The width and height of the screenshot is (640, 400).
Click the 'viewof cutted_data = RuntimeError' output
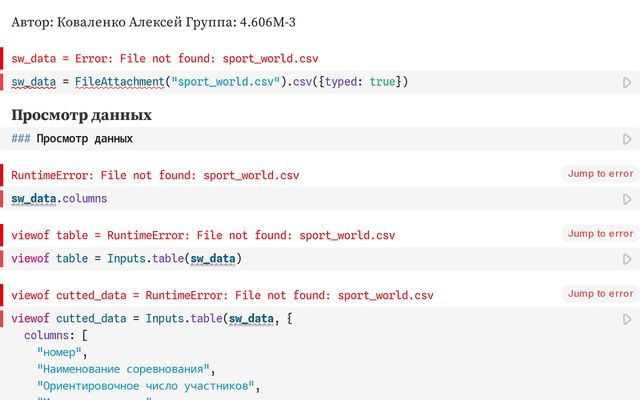coord(222,295)
